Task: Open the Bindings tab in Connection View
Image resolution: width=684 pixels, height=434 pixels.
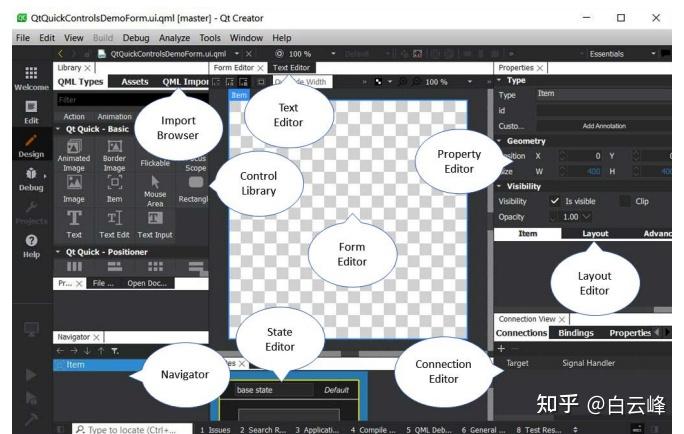Action: point(576,333)
